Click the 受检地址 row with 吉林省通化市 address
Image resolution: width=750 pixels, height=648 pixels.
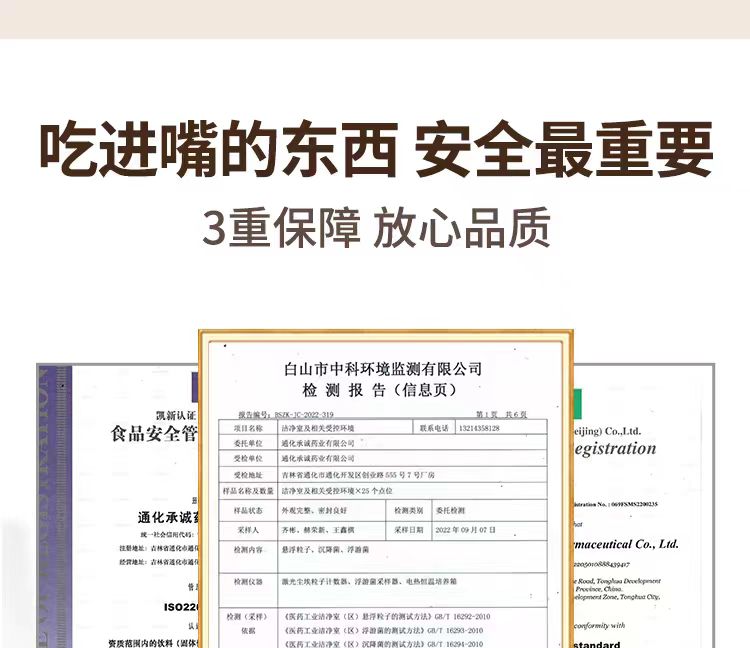click(x=383, y=475)
